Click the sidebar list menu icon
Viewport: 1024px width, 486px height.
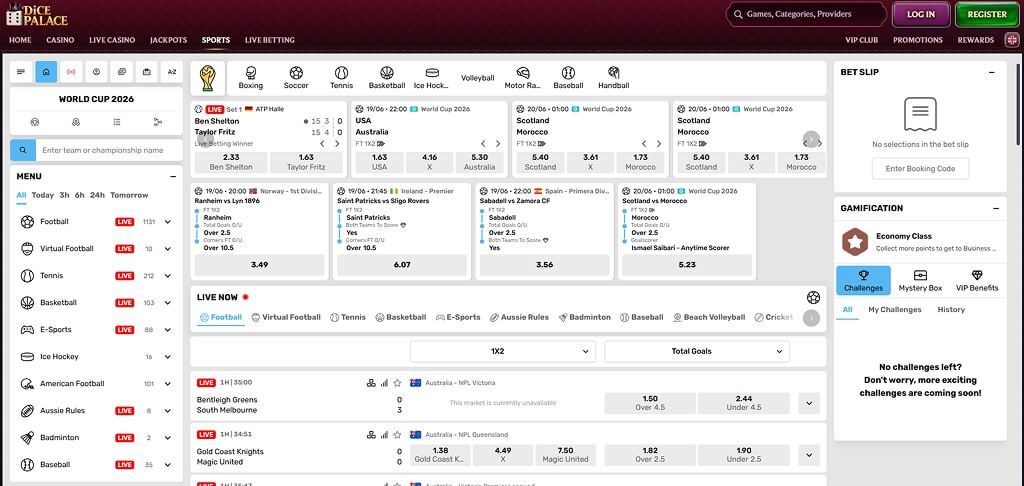21,72
